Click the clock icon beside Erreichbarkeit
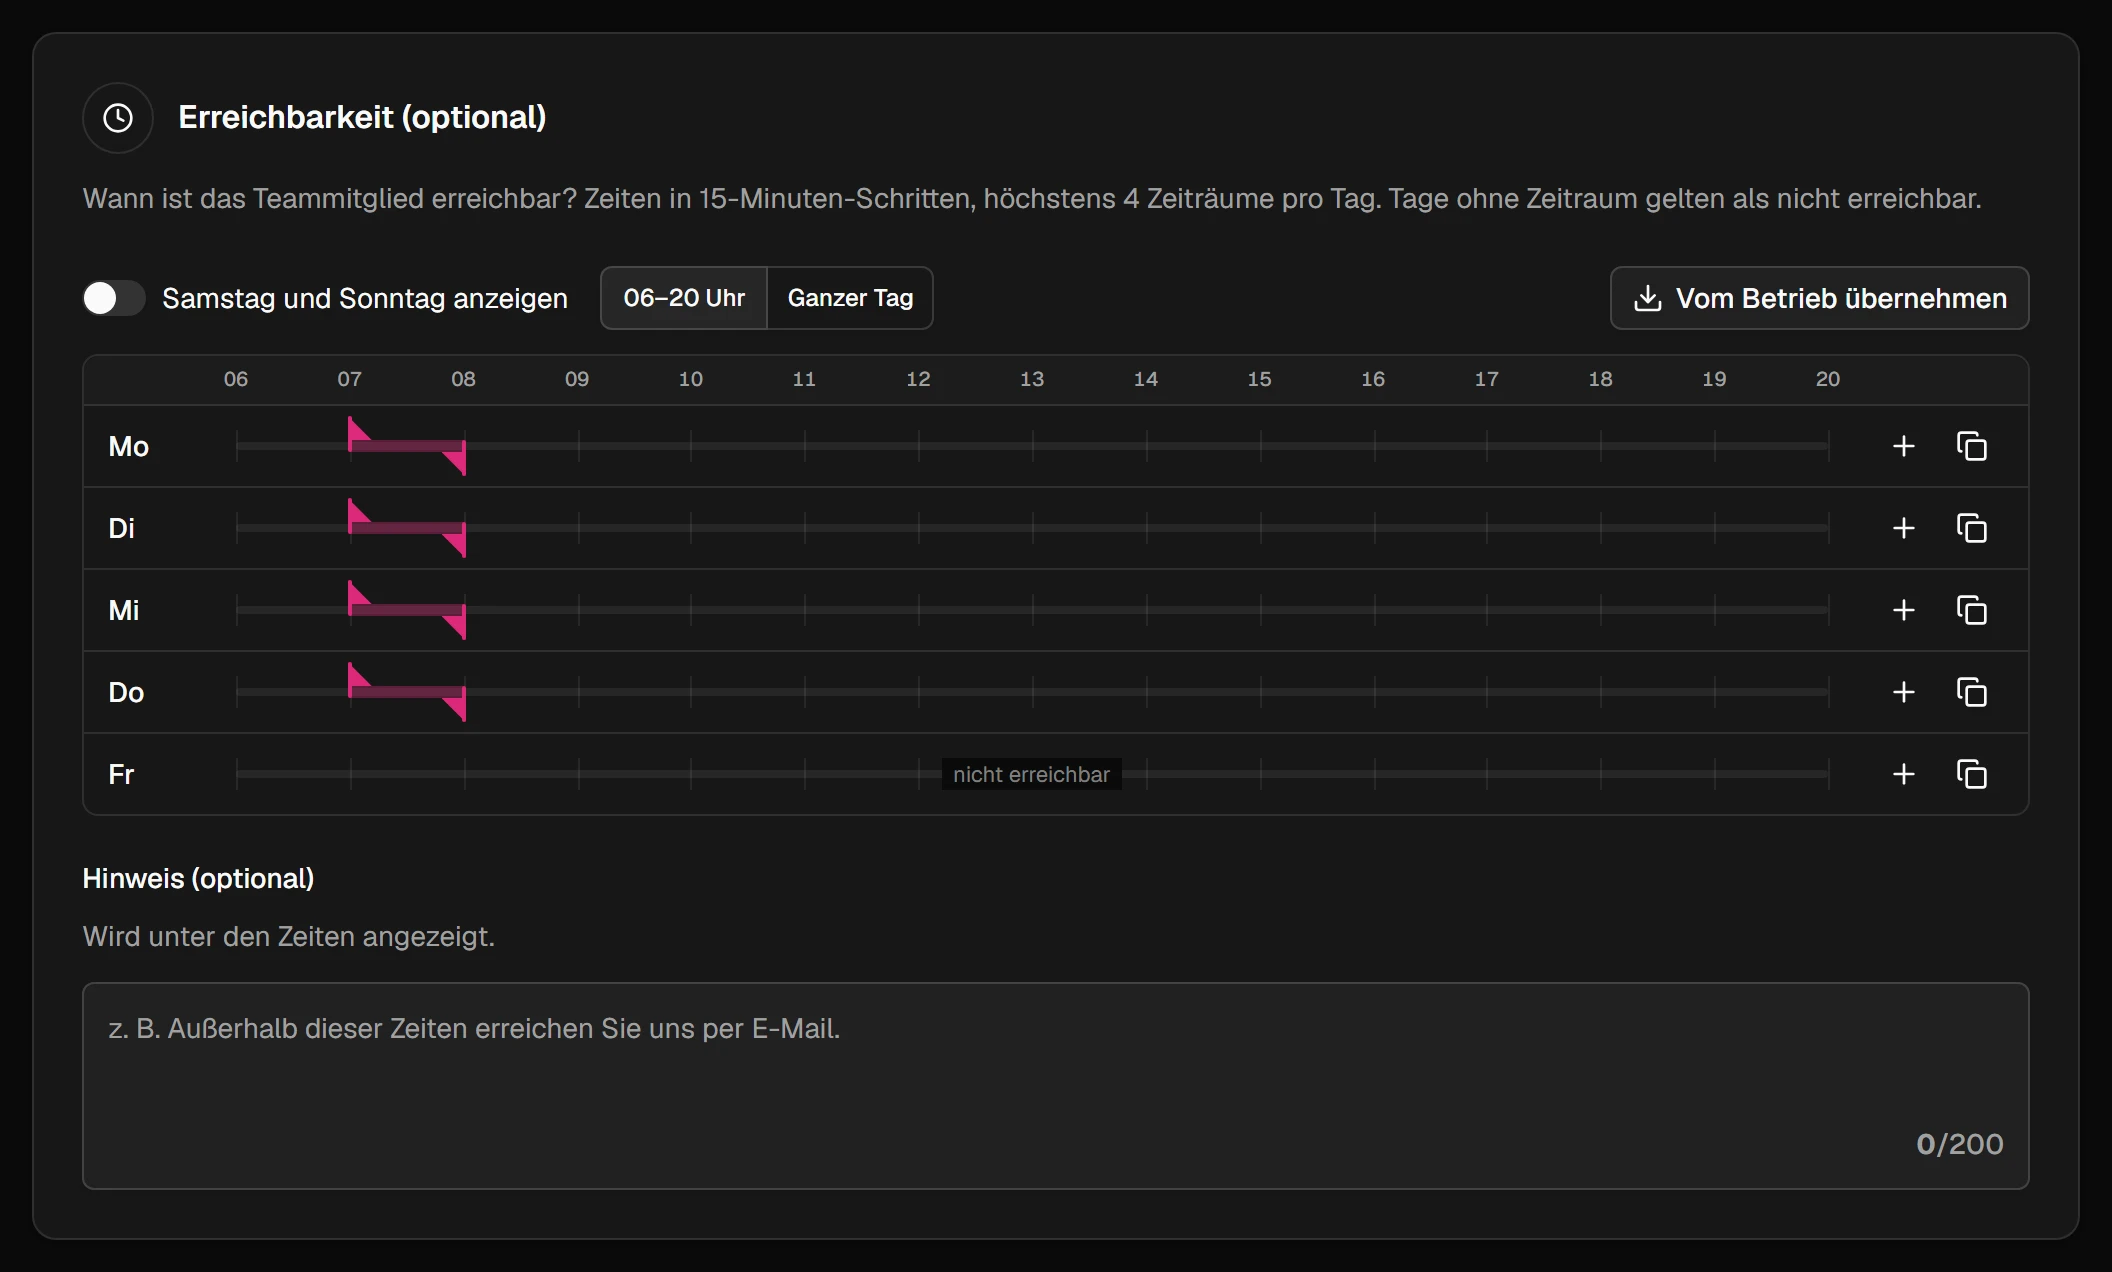The width and height of the screenshot is (2112, 1272). point(118,118)
